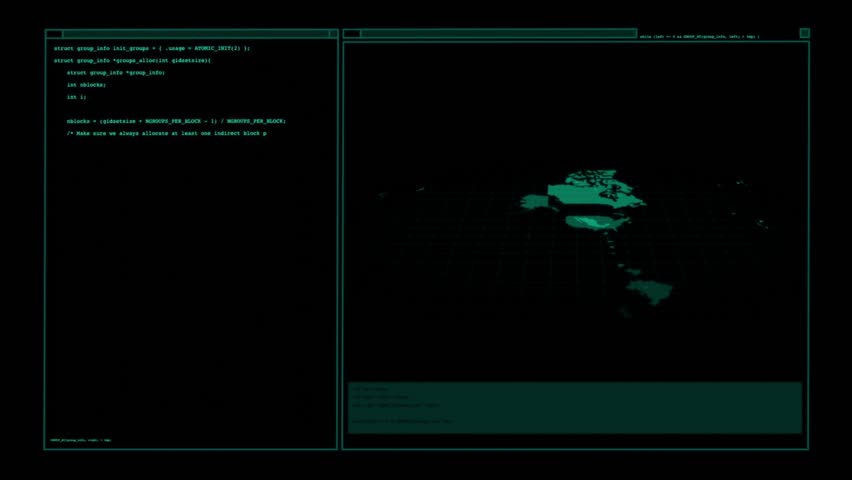Click the small "while (left" text above the map window

pyautogui.click(x=699, y=37)
